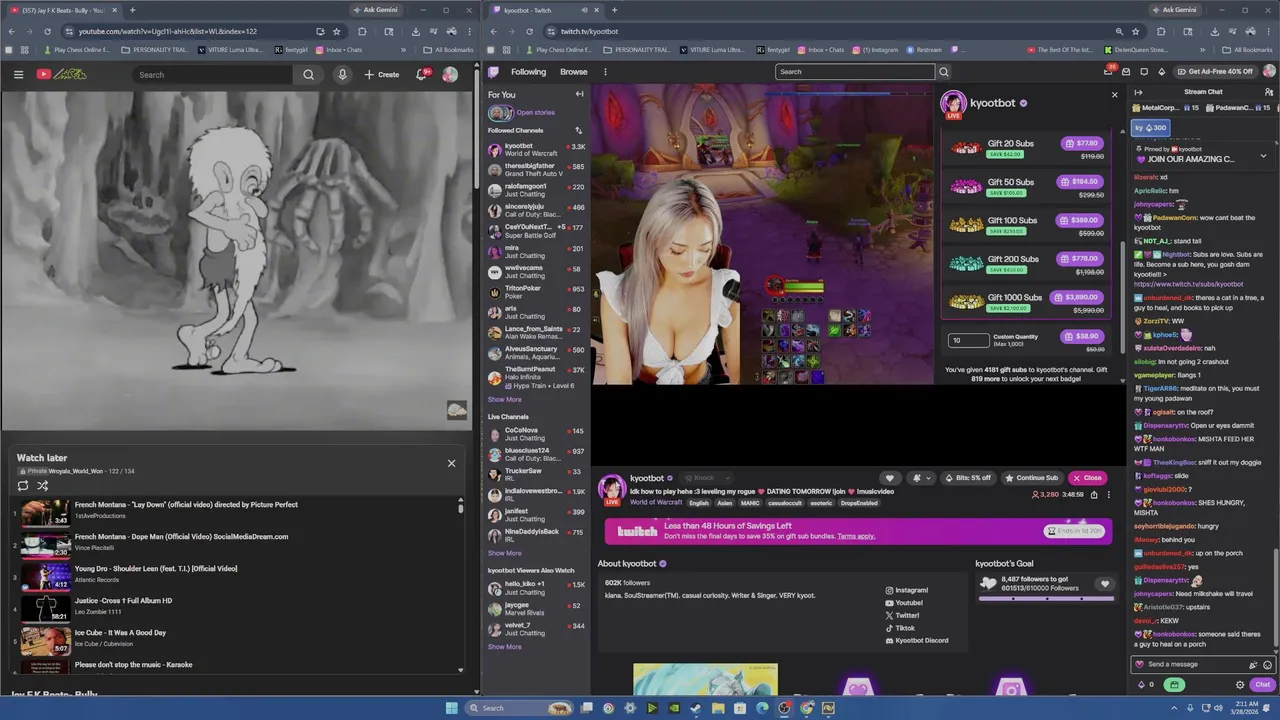Show more live channels below NinaDaddyisBack
This screenshot has width=1280, height=720.
click(x=504, y=553)
